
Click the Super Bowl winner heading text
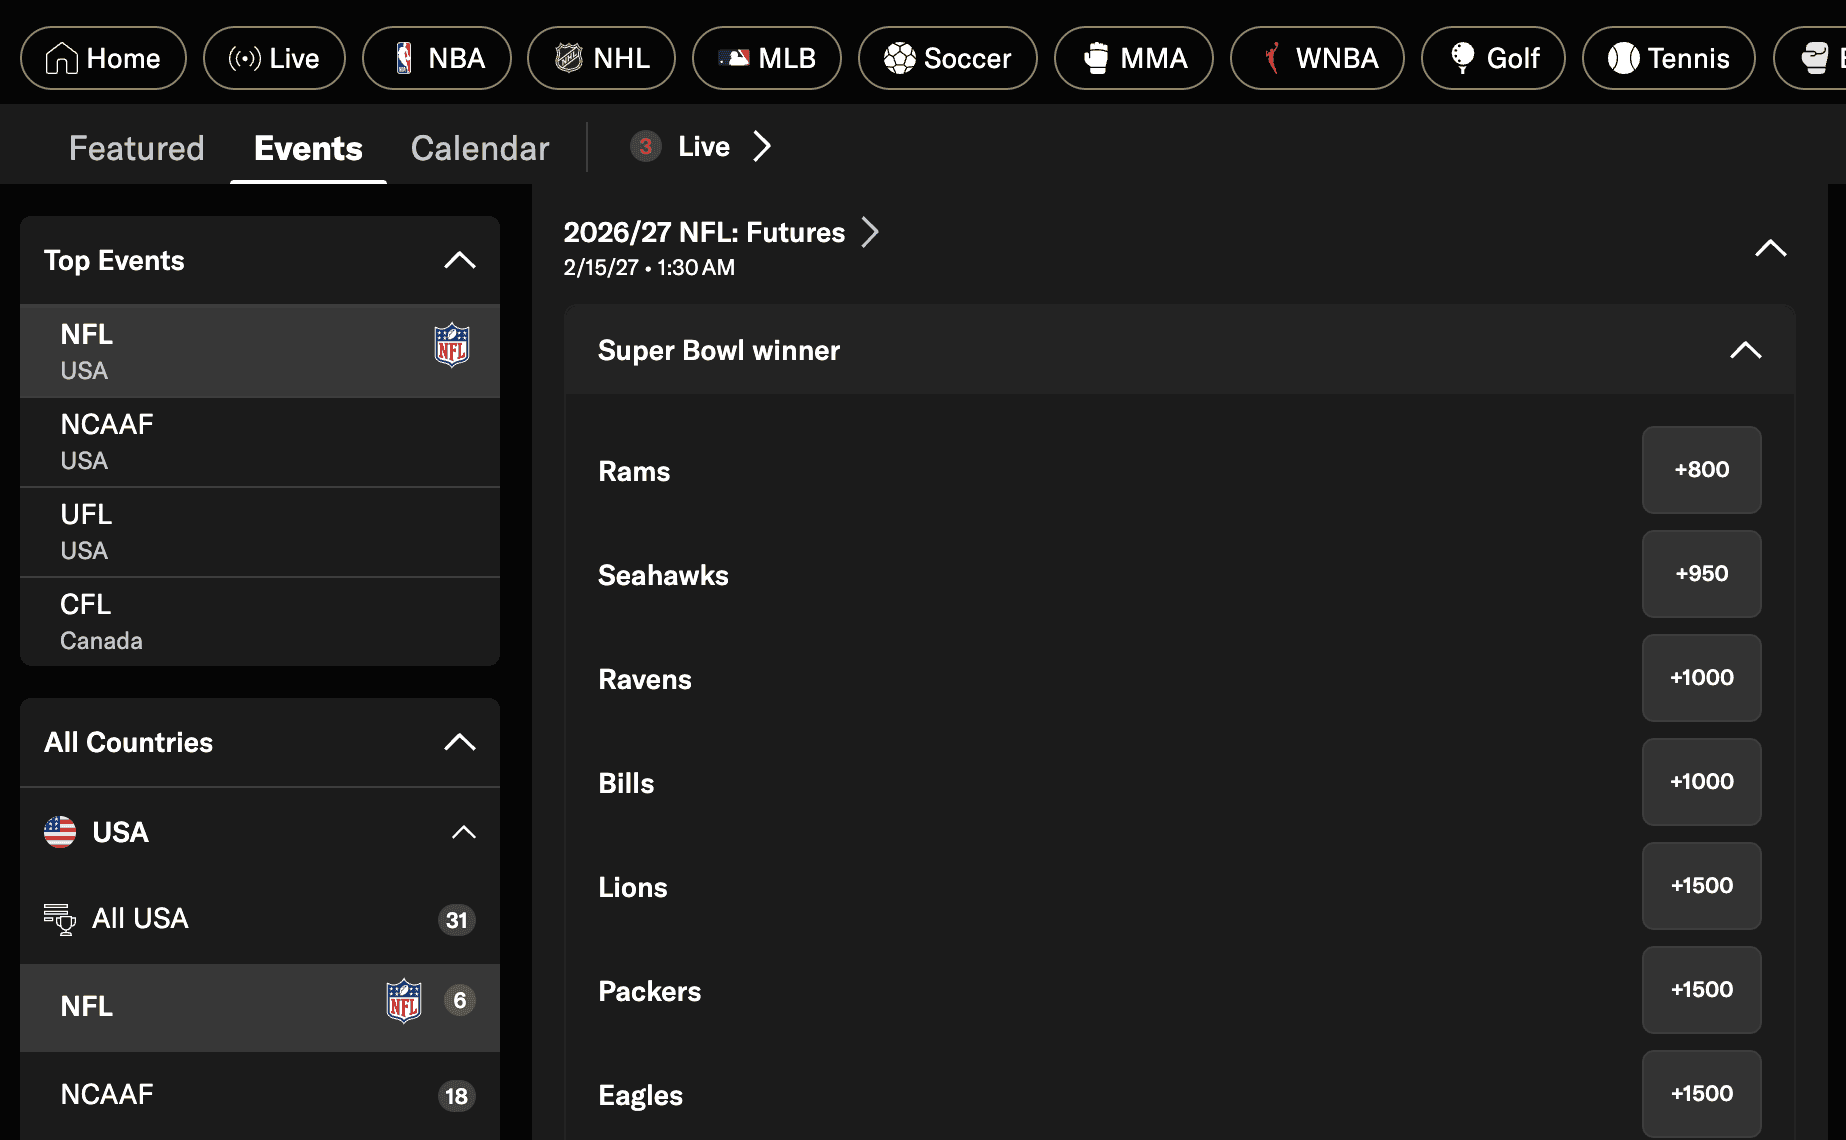[719, 350]
